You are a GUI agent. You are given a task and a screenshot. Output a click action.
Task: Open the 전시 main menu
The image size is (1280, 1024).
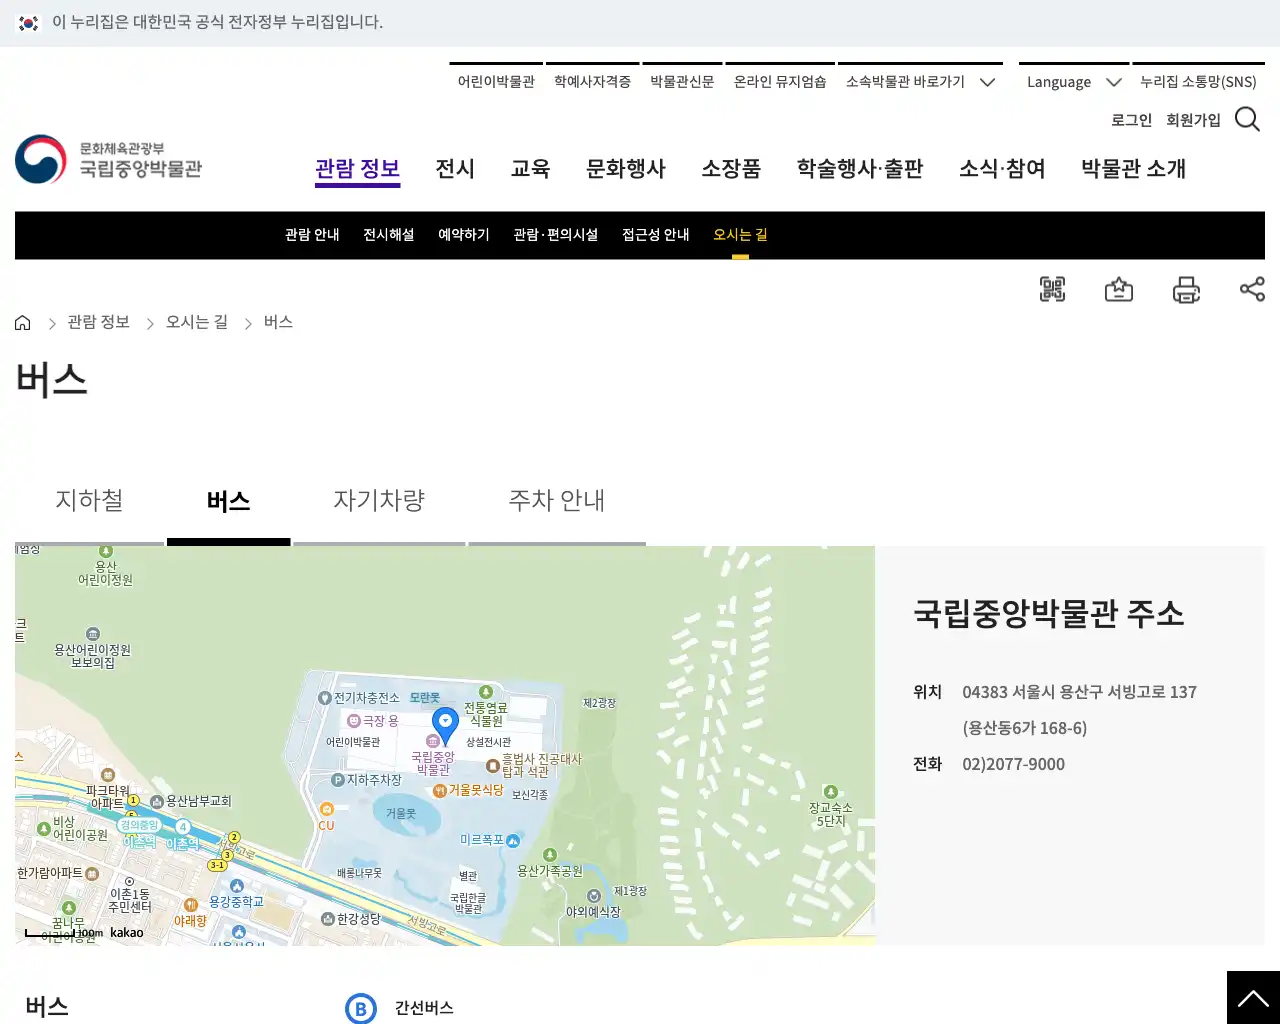tap(455, 168)
